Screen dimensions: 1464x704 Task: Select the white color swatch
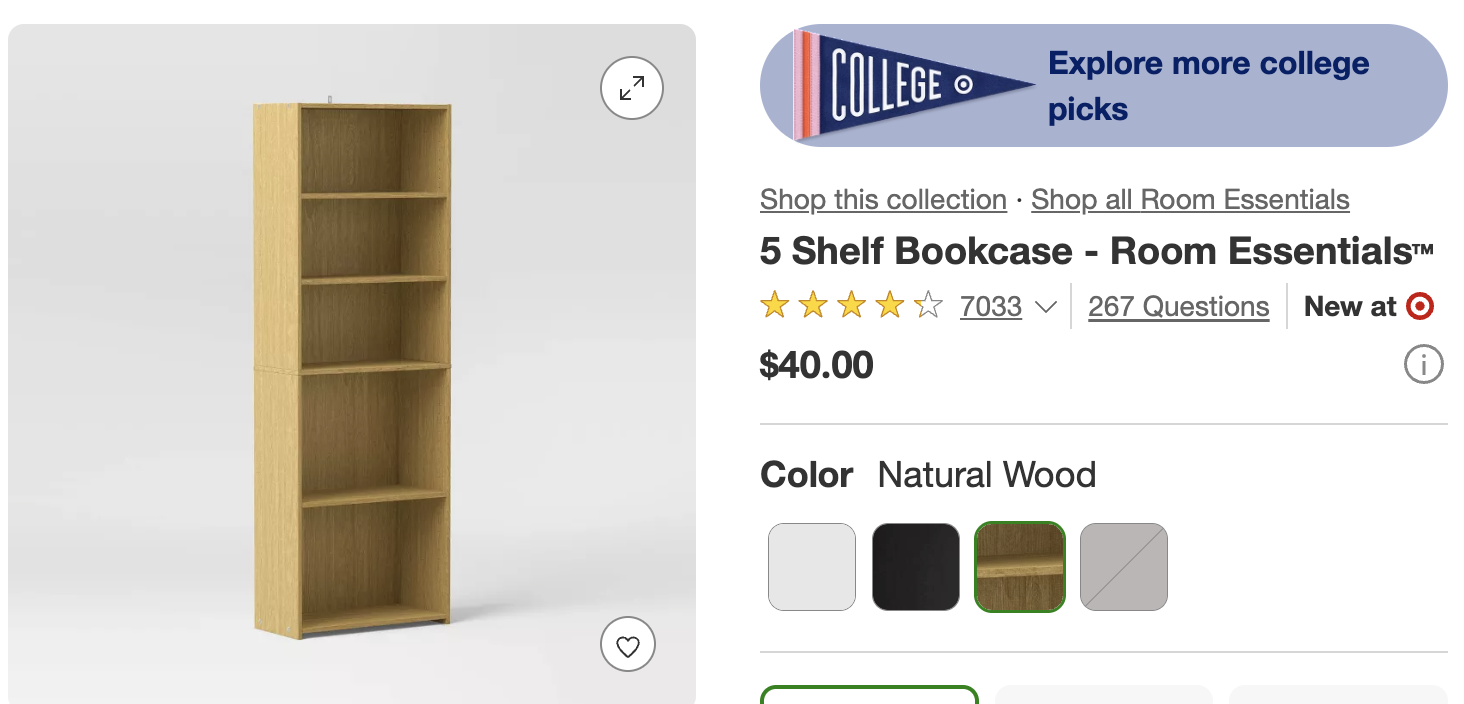812,567
